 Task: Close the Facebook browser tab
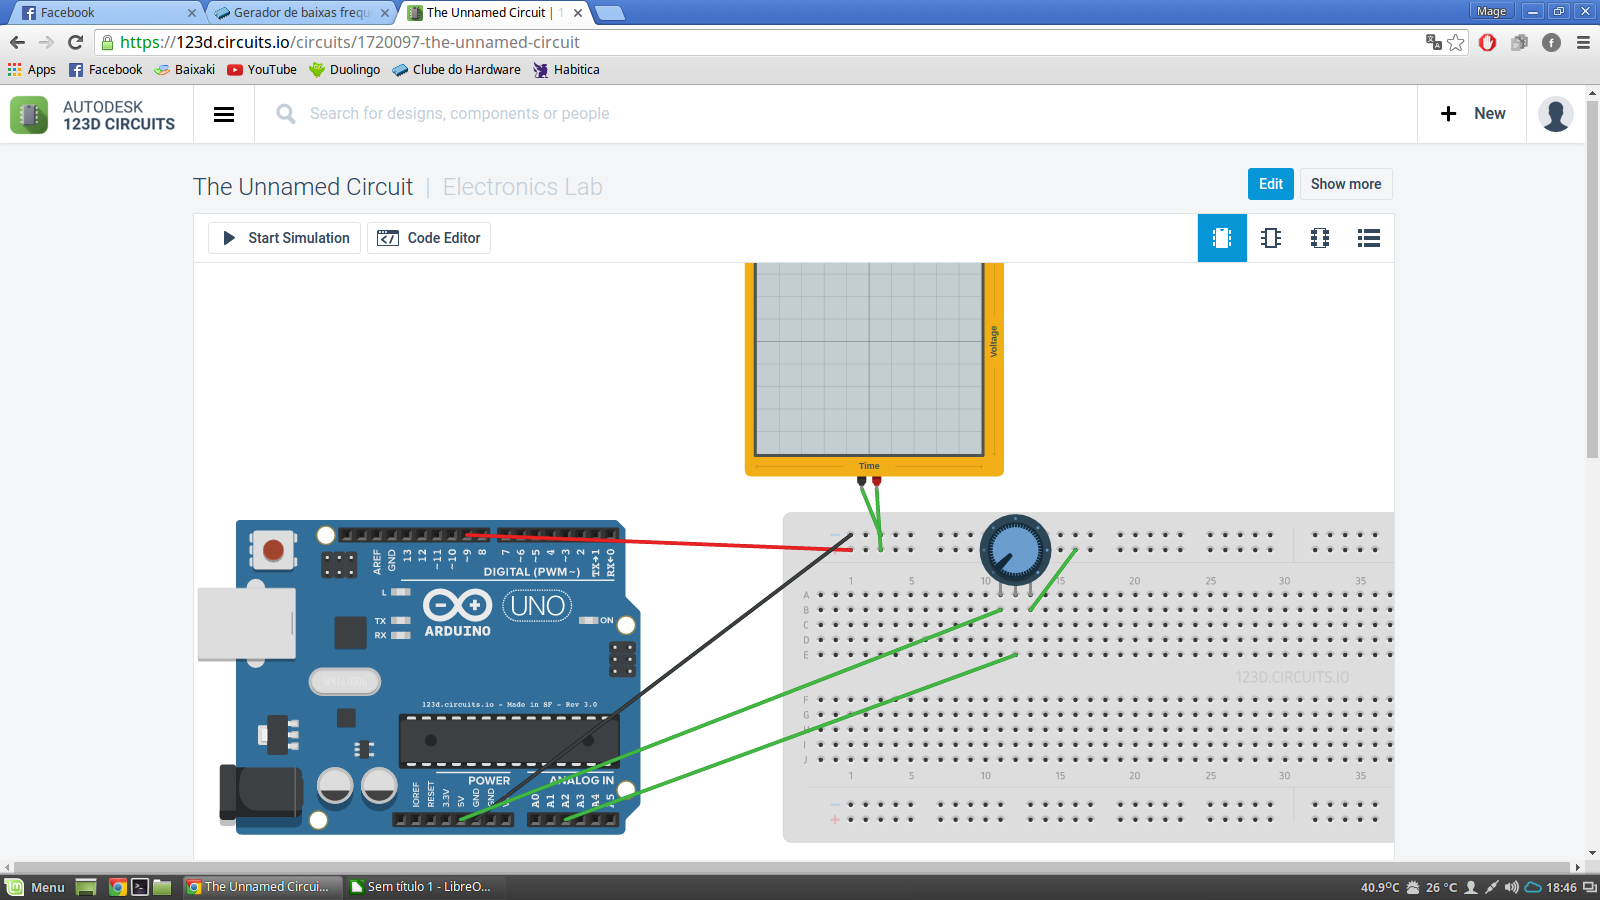pyautogui.click(x=192, y=13)
